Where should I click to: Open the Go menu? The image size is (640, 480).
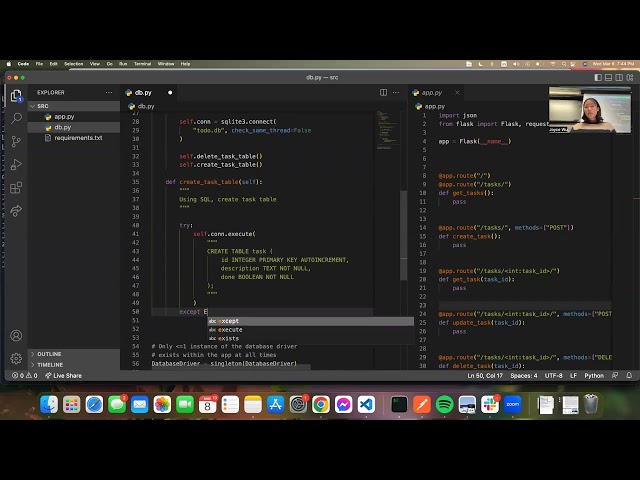pyautogui.click(x=109, y=64)
